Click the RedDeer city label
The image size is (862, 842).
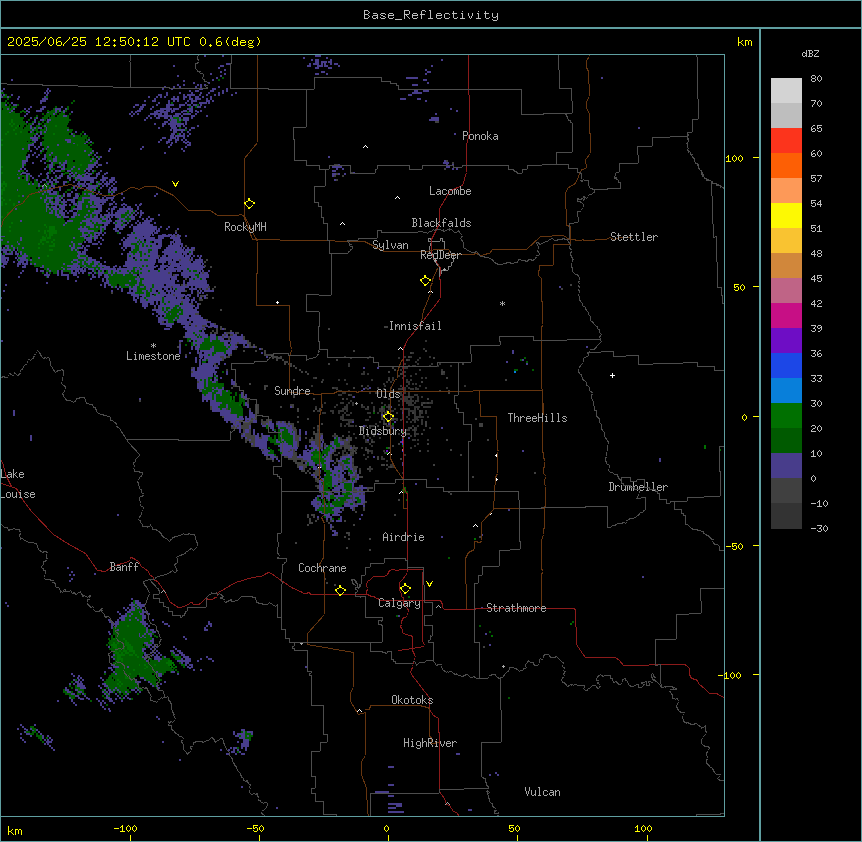[440, 255]
